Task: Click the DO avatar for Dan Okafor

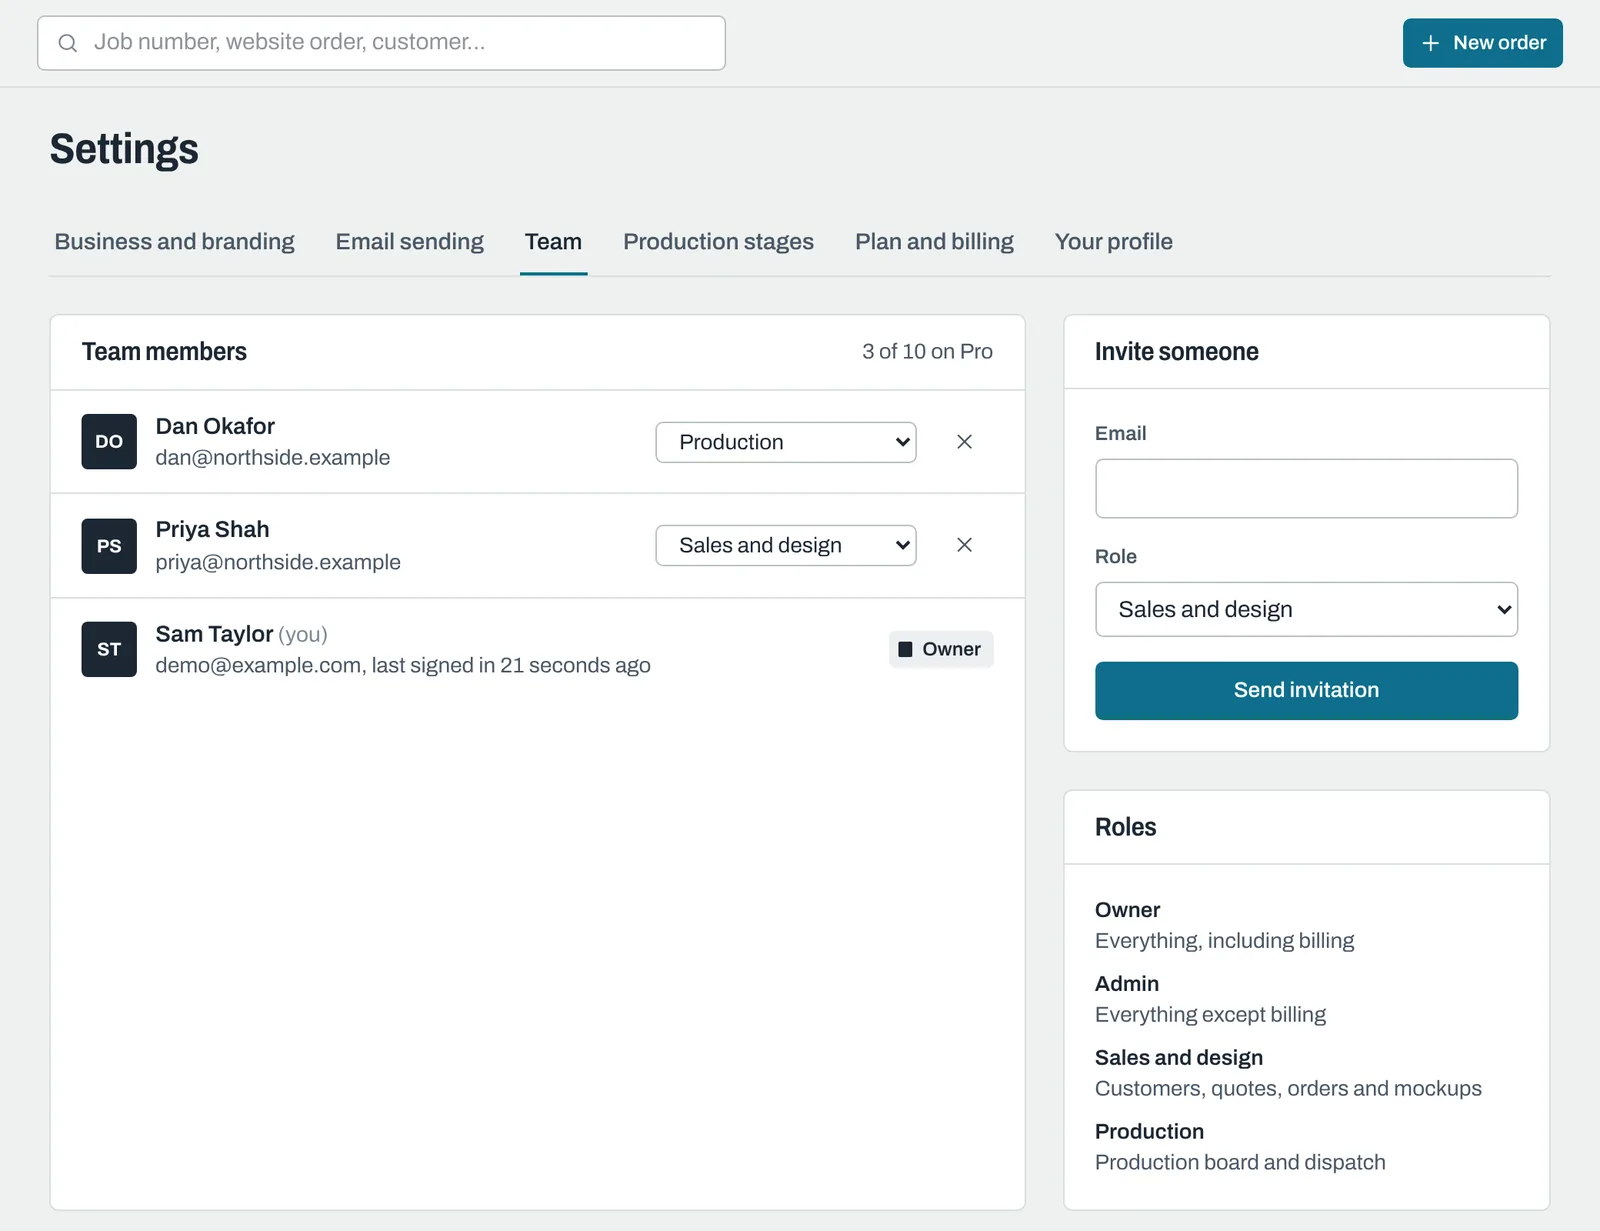Action: coord(109,442)
